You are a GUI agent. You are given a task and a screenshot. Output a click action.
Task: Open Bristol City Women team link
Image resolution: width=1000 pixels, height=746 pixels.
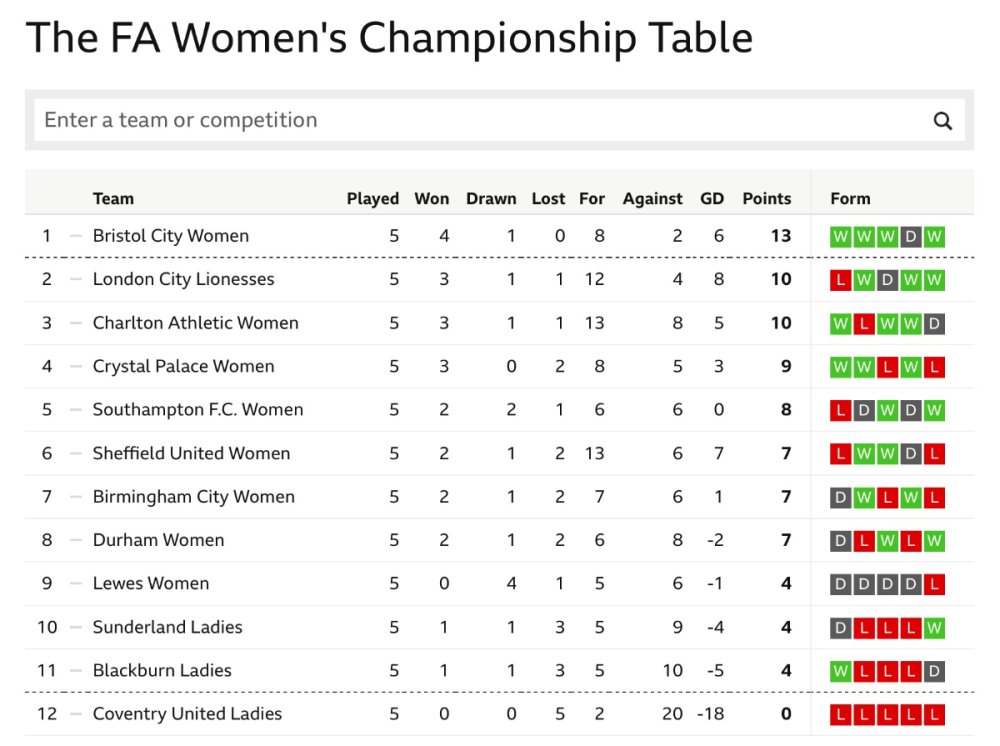coord(170,236)
